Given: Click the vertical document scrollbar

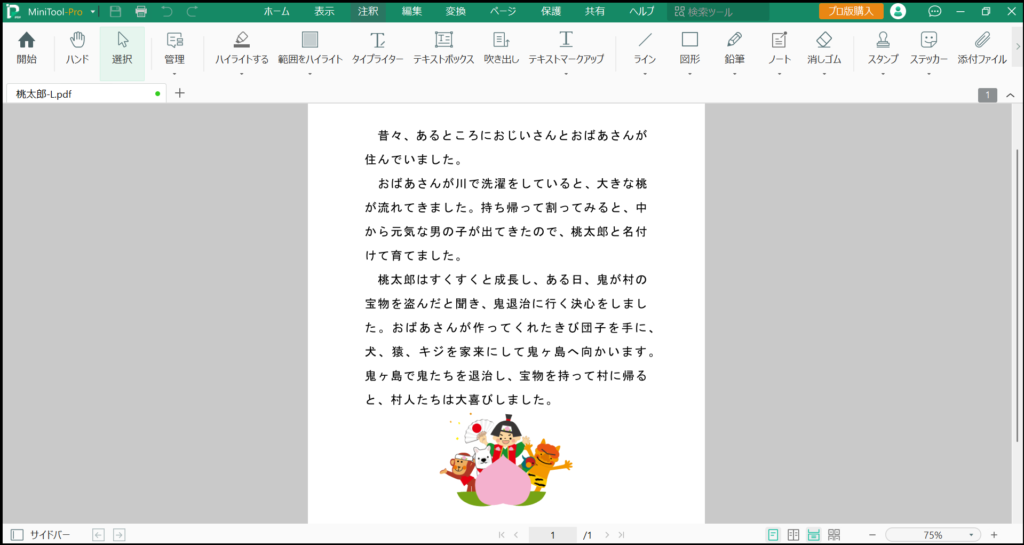Looking at the screenshot, I should (1017, 294).
